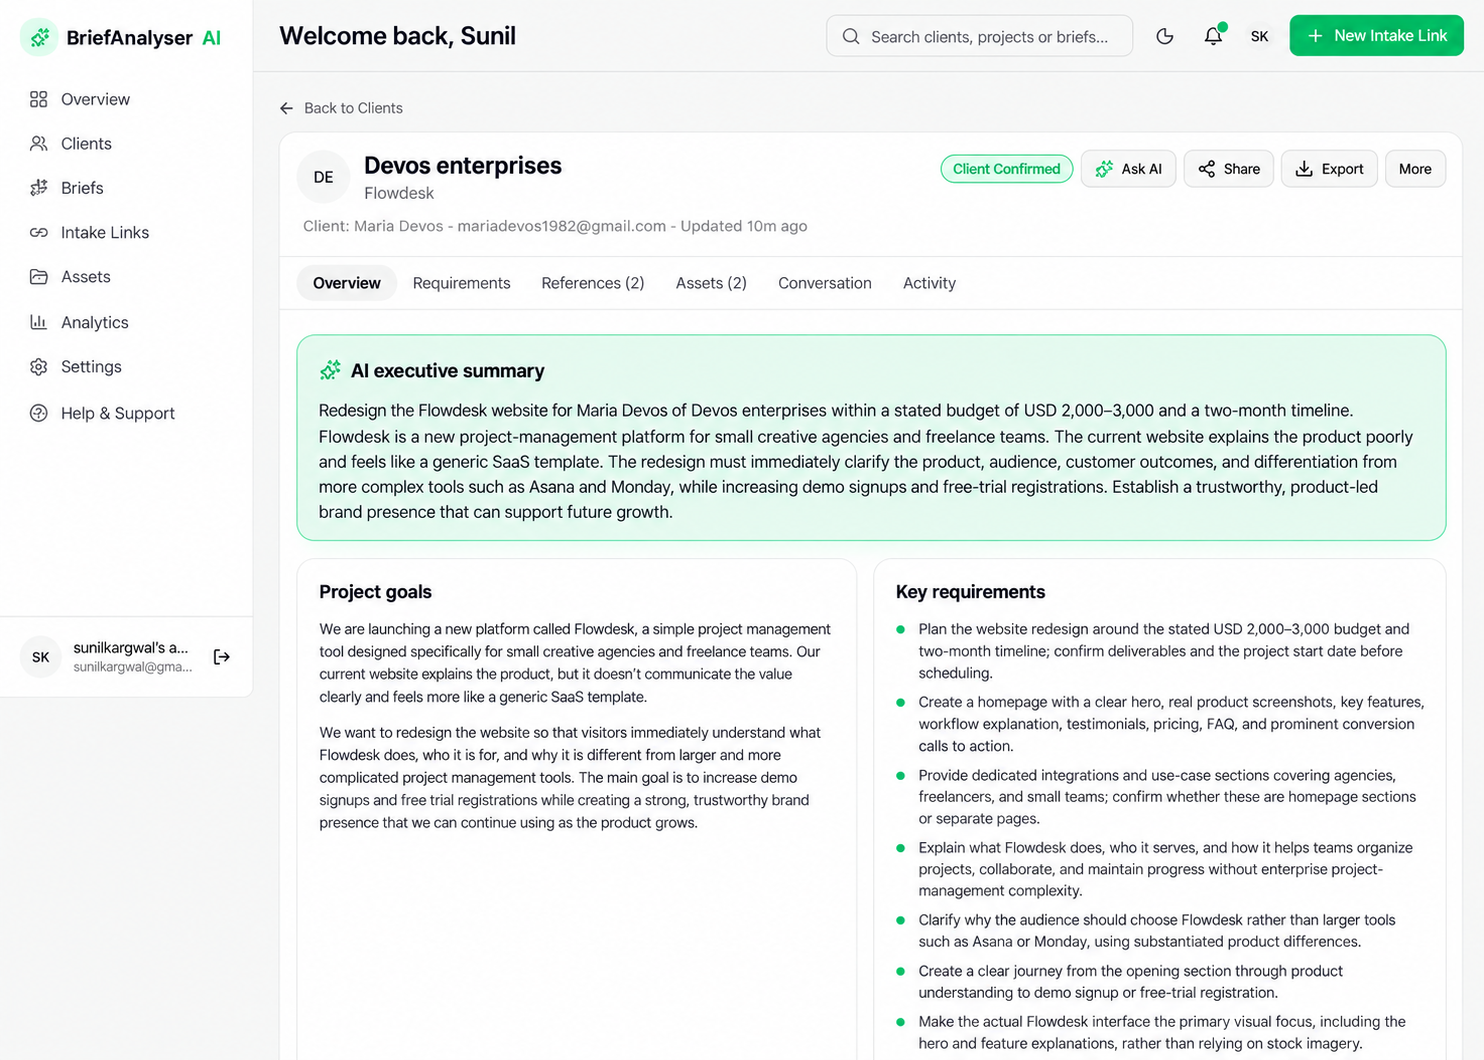Click the Analytics bar chart icon
The width and height of the screenshot is (1484, 1060).
pos(39,322)
